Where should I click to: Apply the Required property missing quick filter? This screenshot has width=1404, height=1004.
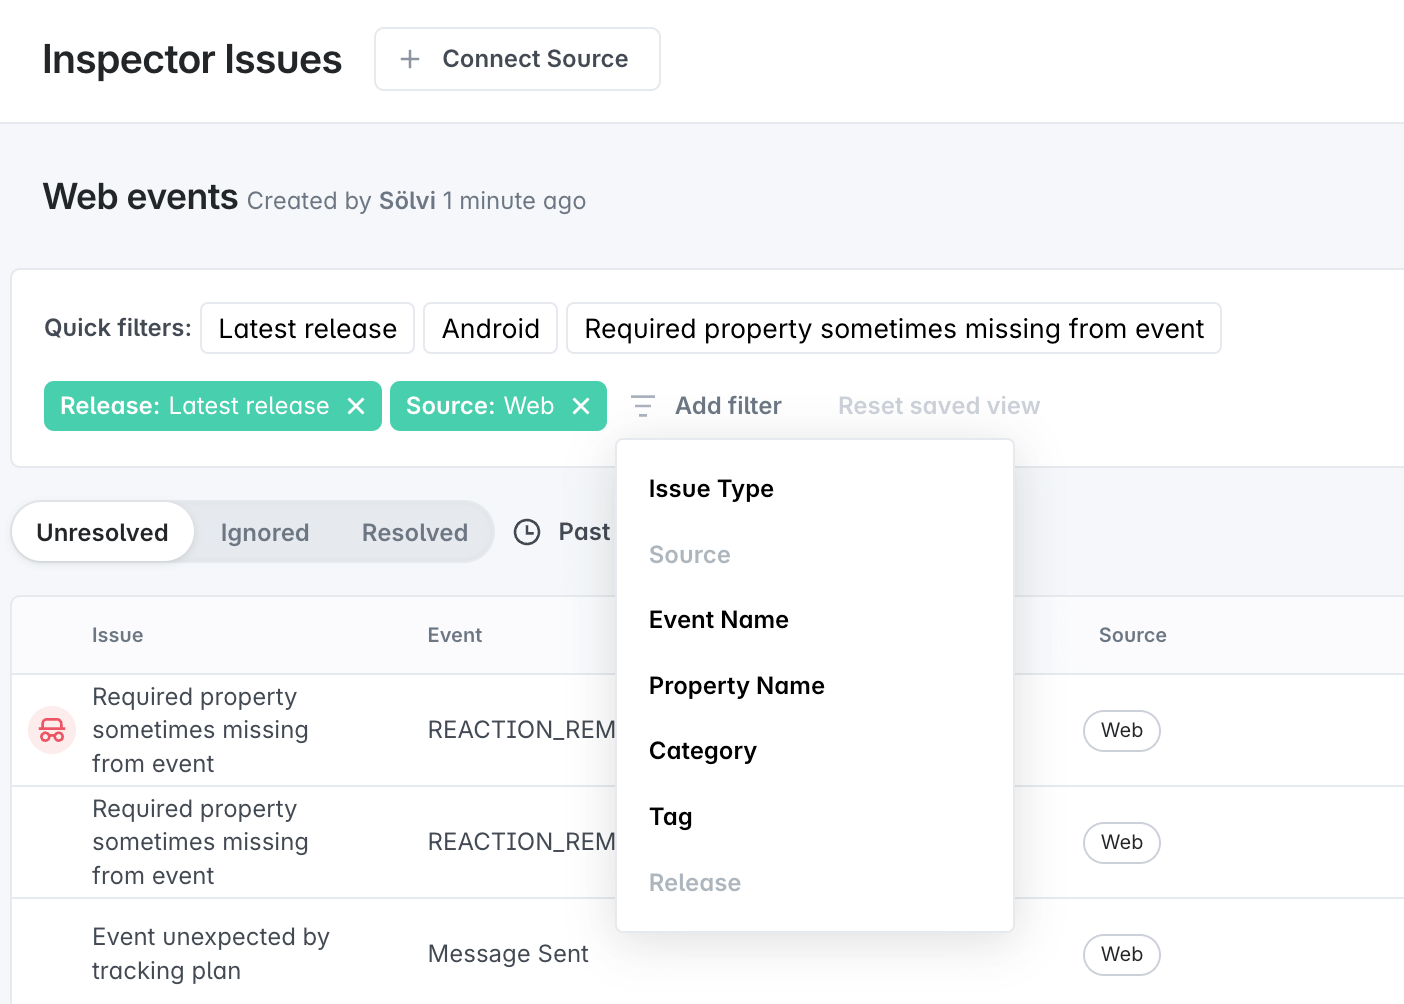pos(893,328)
